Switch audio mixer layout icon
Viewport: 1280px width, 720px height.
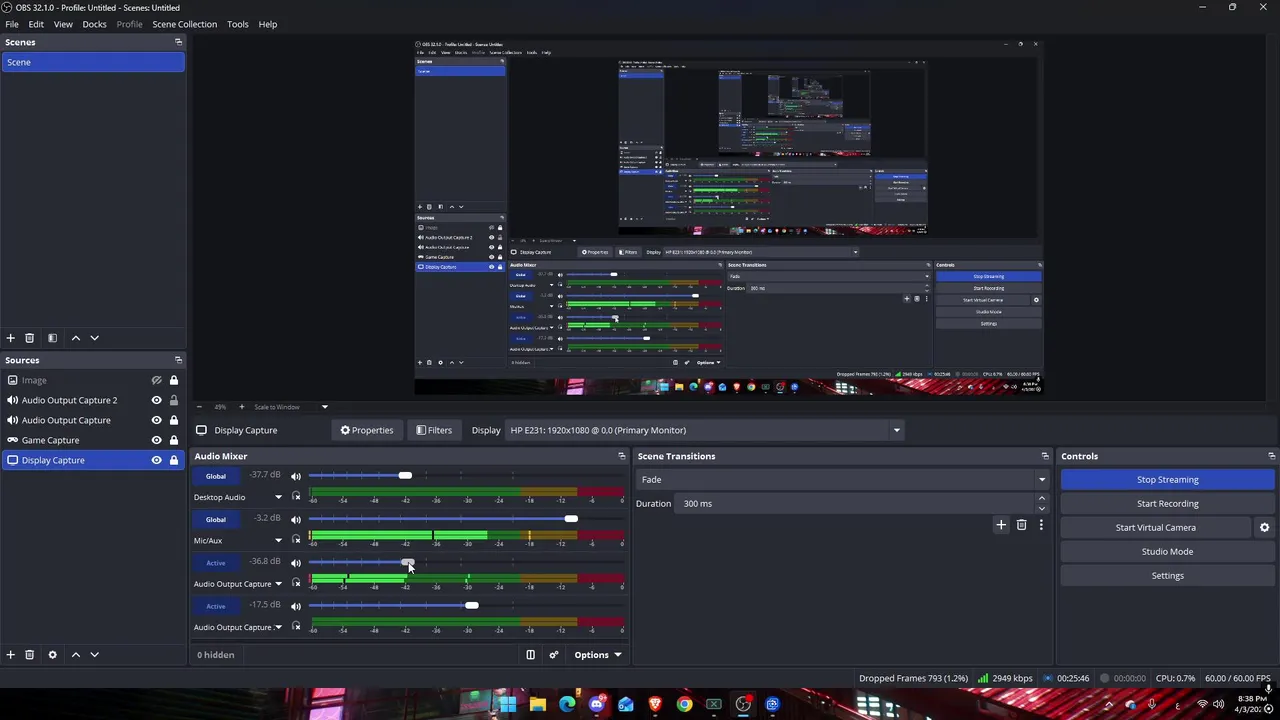pos(531,655)
